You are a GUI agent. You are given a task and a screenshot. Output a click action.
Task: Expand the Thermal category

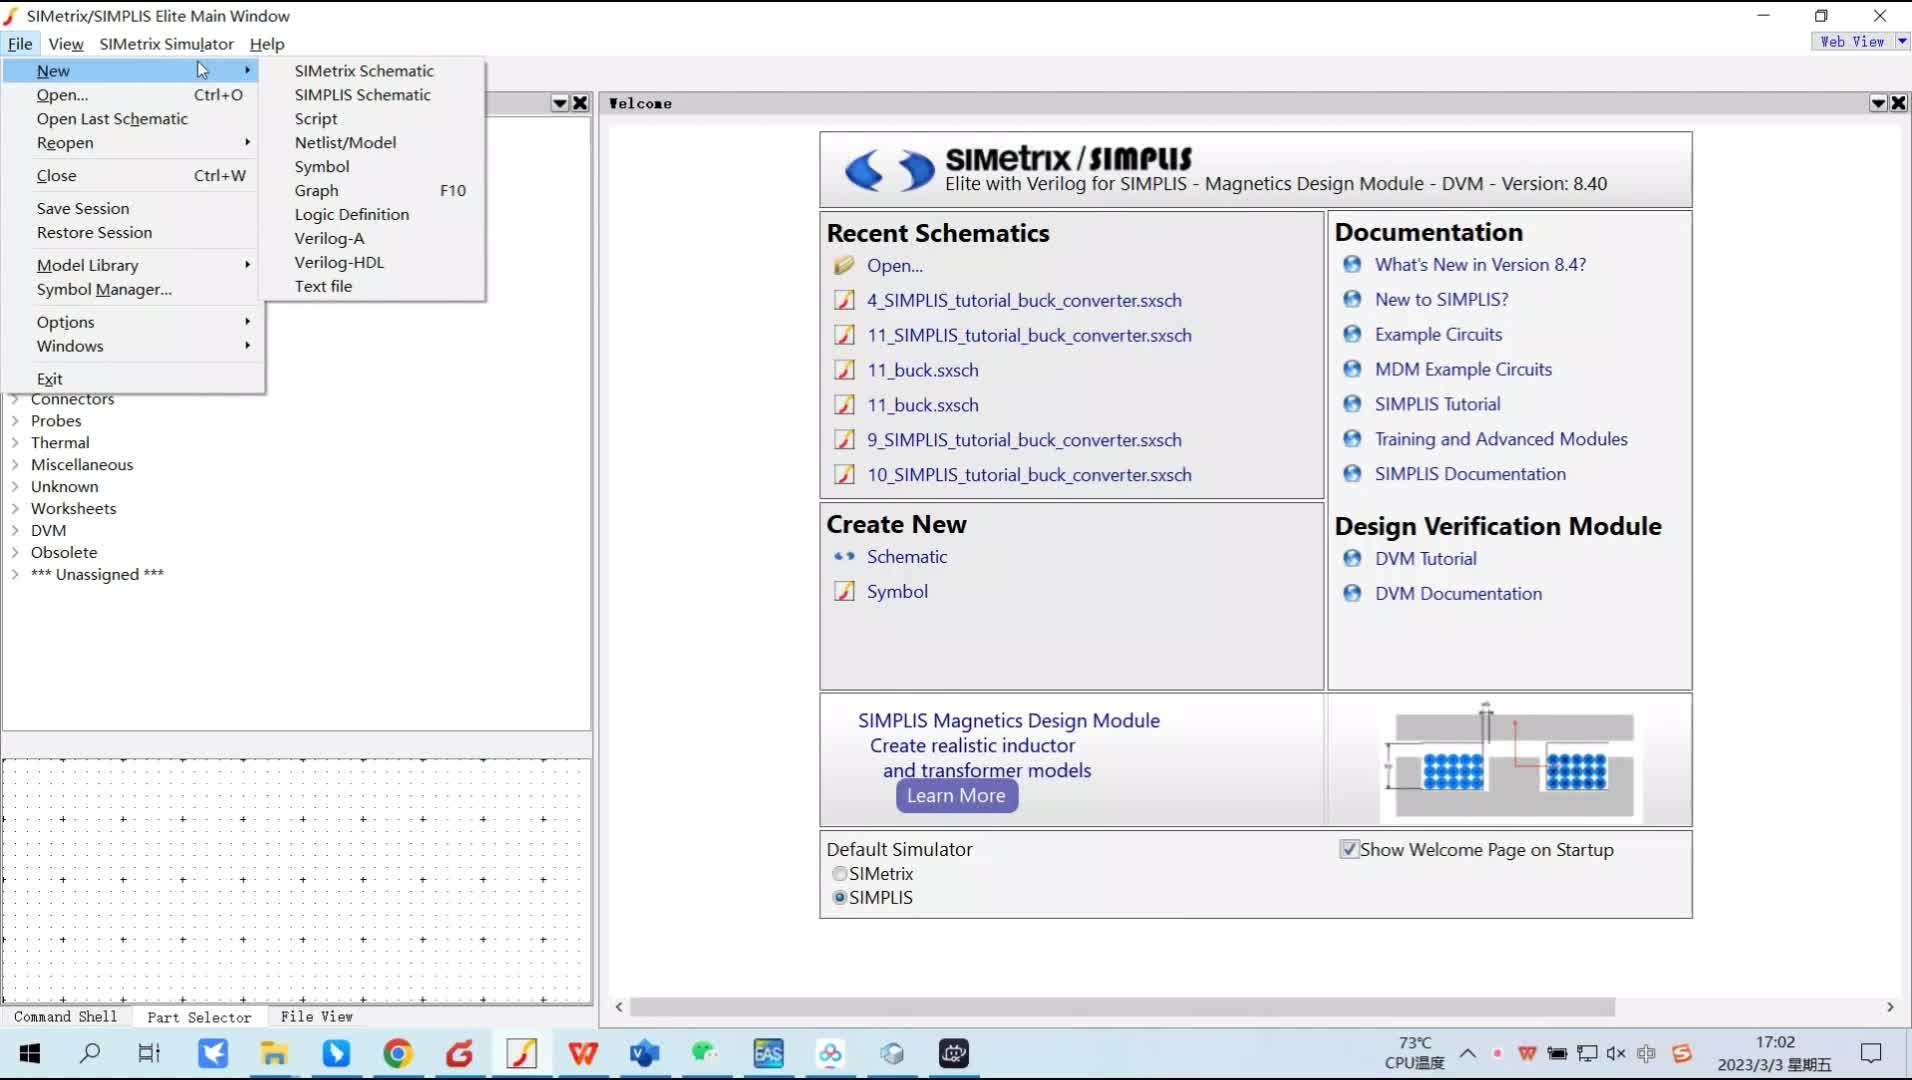pyautogui.click(x=15, y=443)
